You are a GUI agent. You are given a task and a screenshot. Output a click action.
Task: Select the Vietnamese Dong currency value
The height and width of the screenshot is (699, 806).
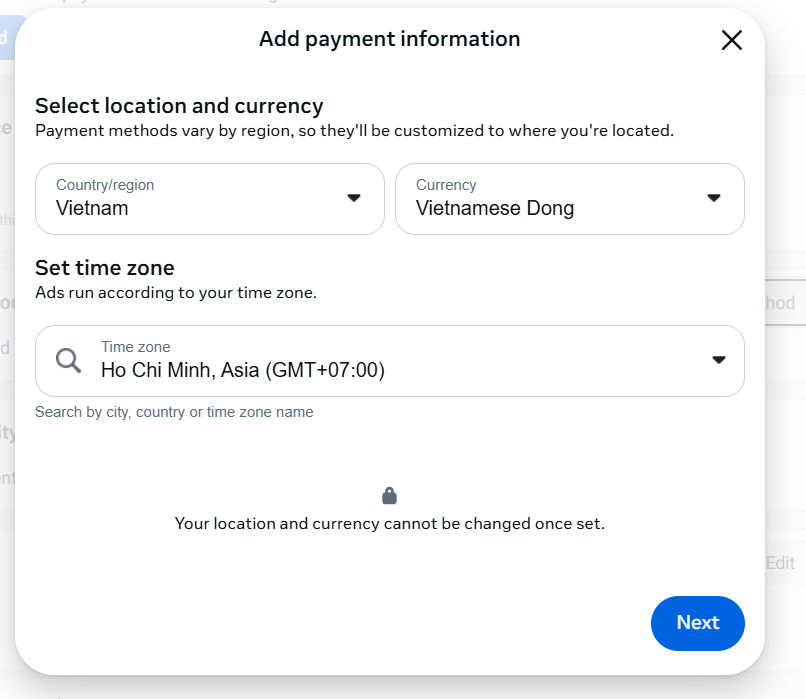[495, 209]
